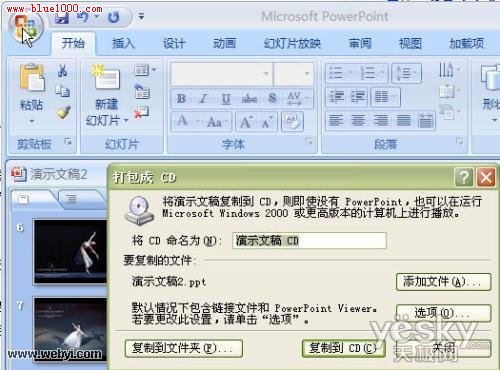This screenshot has height=370, width=500.
Task: Toggle bold formatting
Action: click(x=181, y=99)
